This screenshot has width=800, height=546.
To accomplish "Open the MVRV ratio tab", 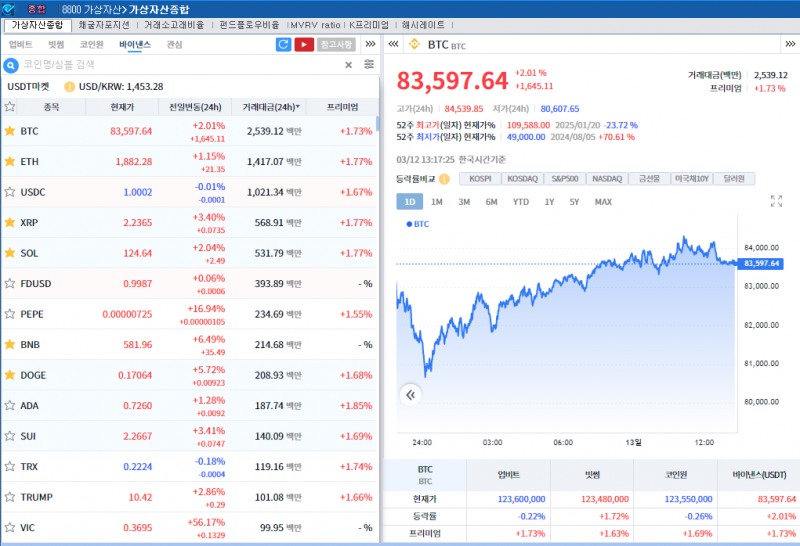I will click(x=315, y=25).
